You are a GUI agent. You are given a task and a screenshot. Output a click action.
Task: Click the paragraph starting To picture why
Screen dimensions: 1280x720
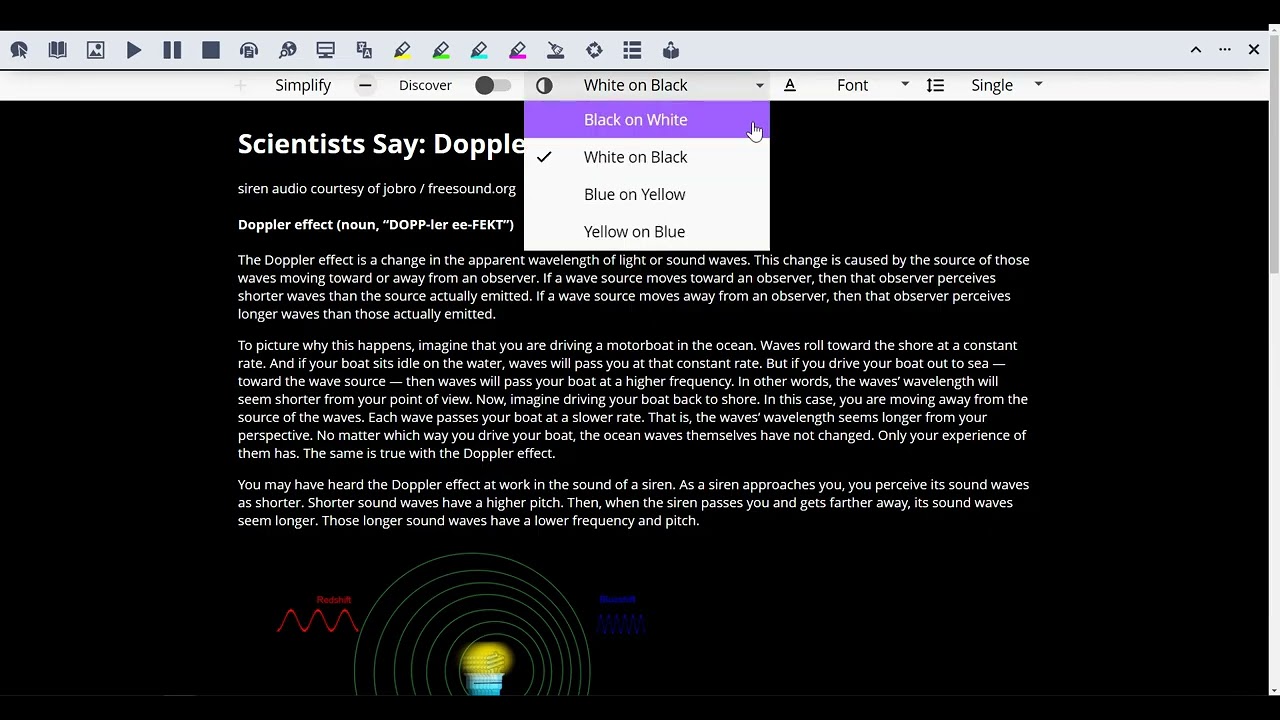pos(634,399)
